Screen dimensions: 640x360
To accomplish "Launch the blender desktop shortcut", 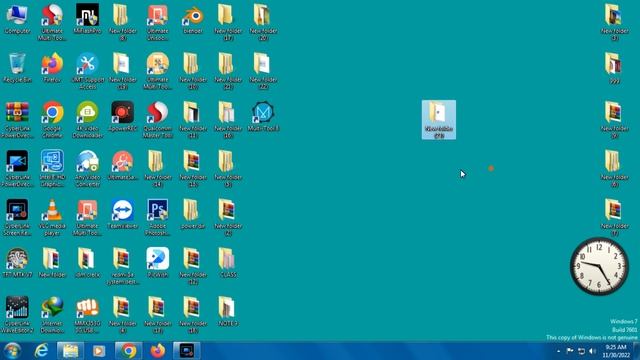I will pyautogui.click(x=193, y=19).
